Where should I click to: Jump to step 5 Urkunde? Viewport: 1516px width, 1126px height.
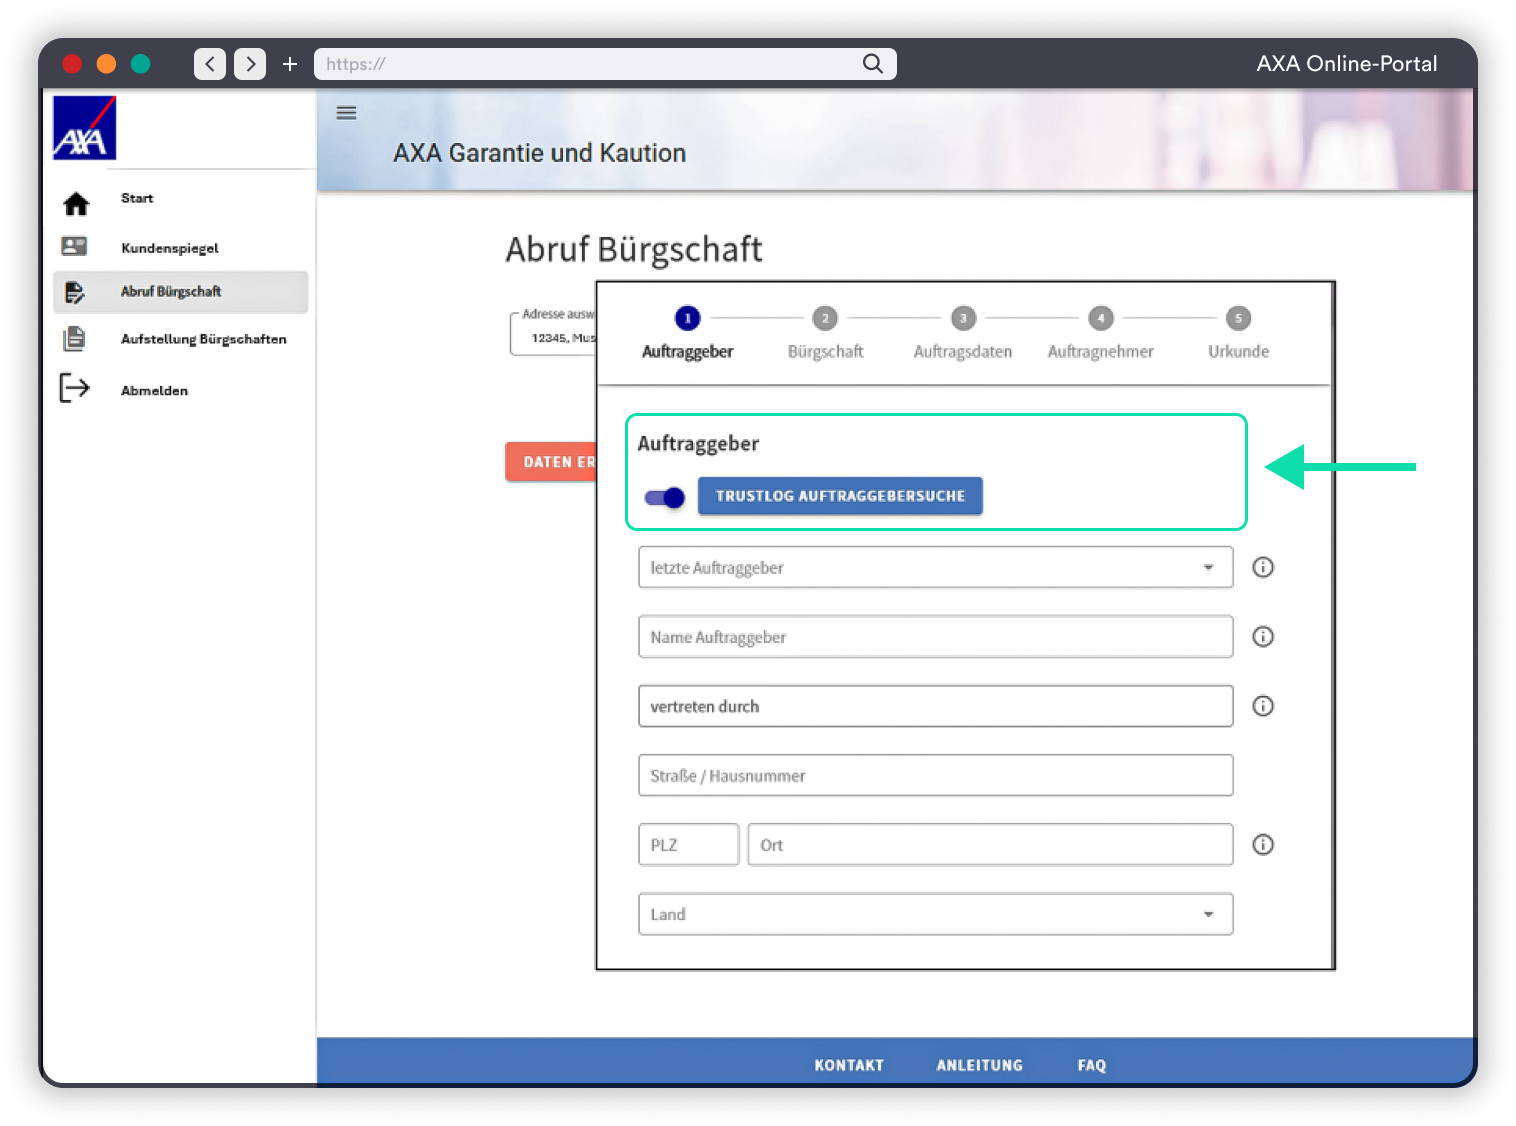tap(1238, 319)
